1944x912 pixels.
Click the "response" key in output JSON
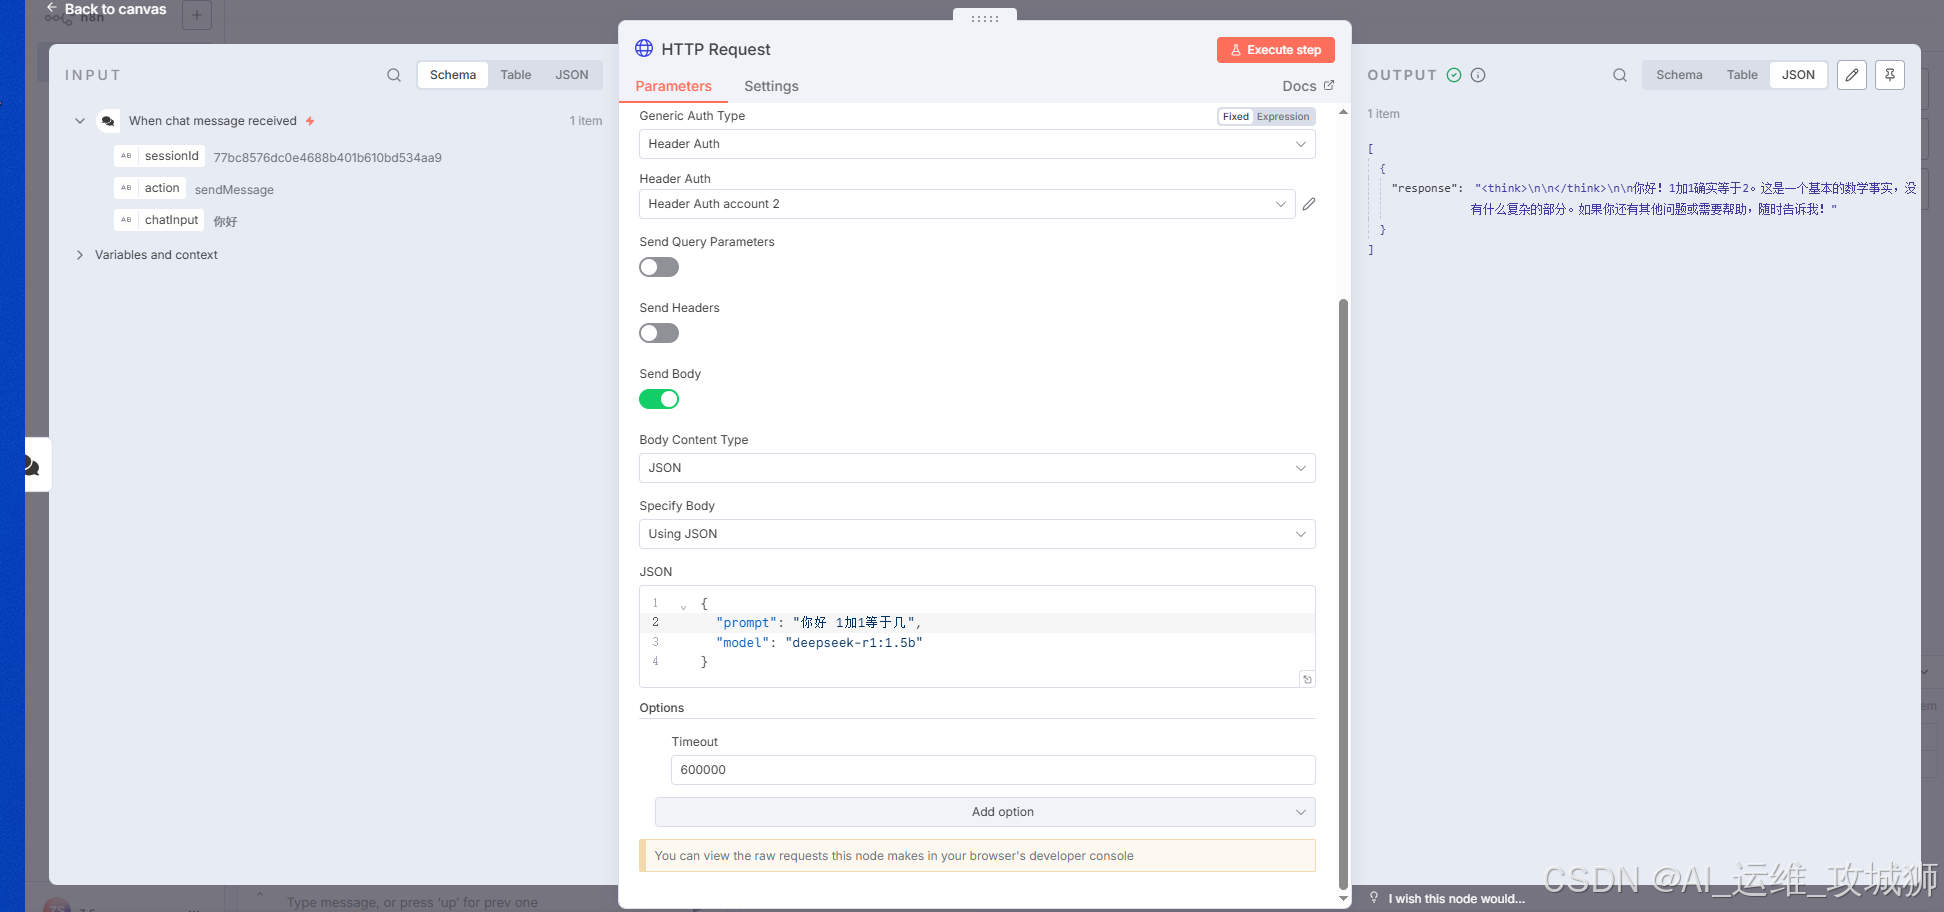[1426, 188]
